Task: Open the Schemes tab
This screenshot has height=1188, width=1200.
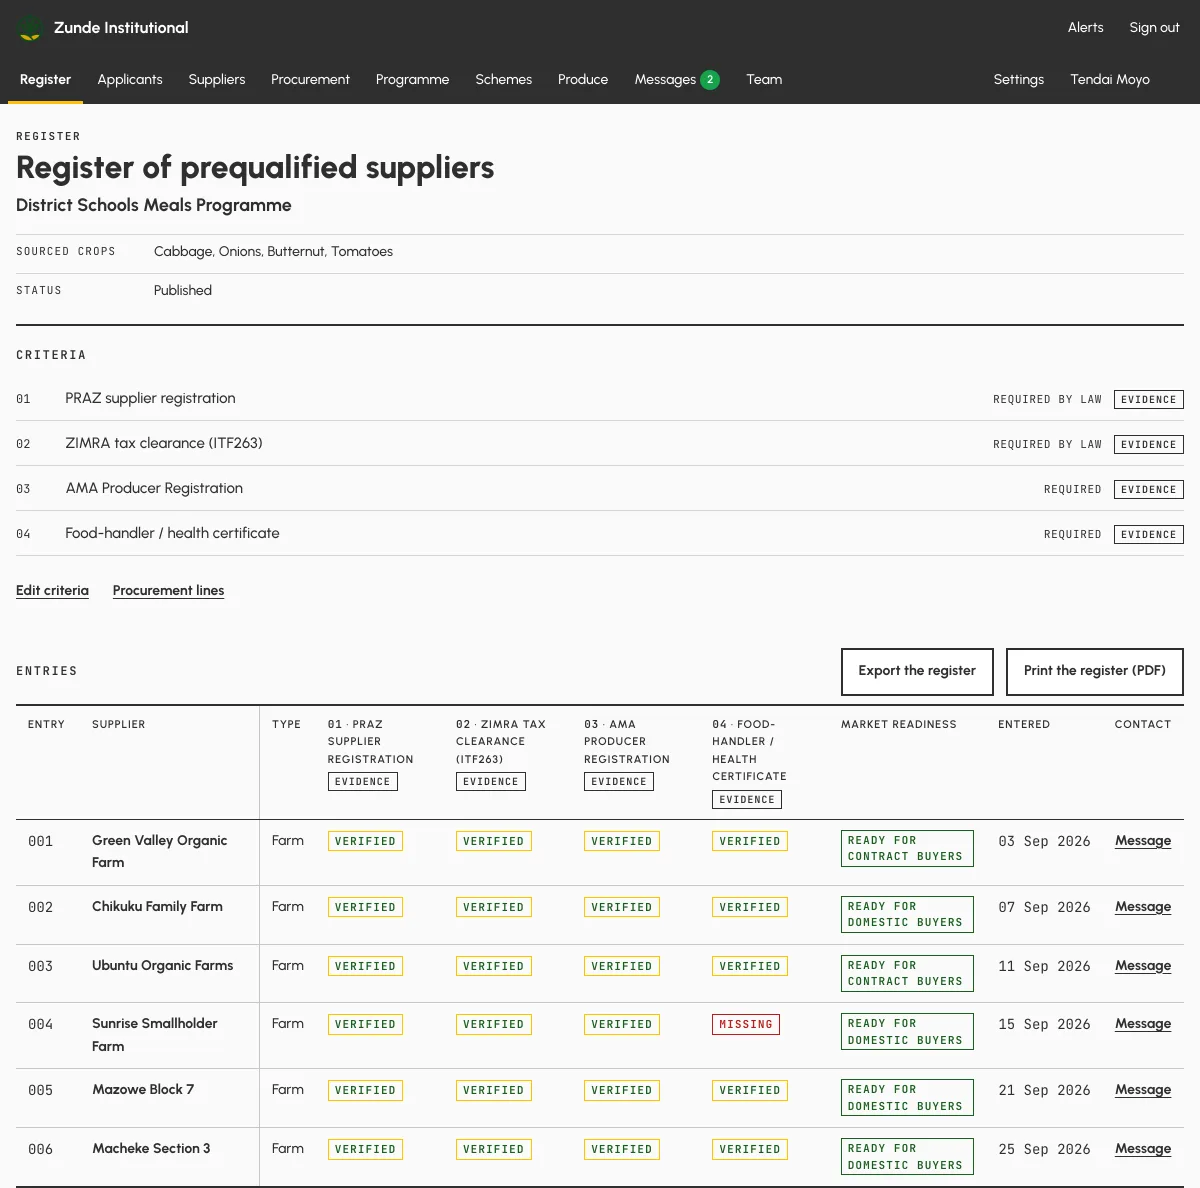Action: pos(504,80)
